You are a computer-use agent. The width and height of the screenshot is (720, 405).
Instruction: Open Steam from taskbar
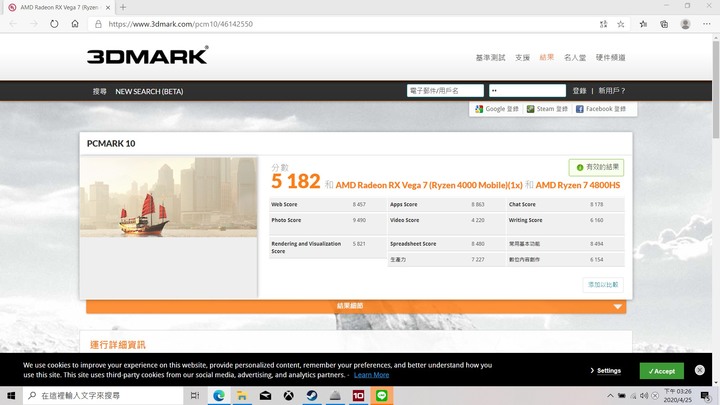point(312,395)
